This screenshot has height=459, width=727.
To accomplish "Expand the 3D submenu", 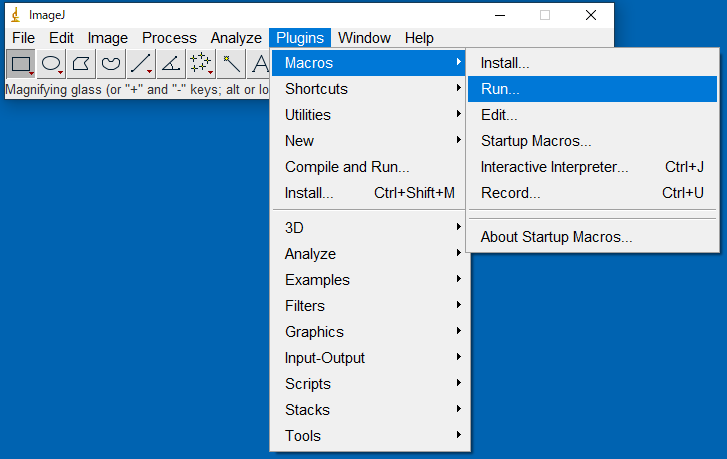I will coord(370,228).
